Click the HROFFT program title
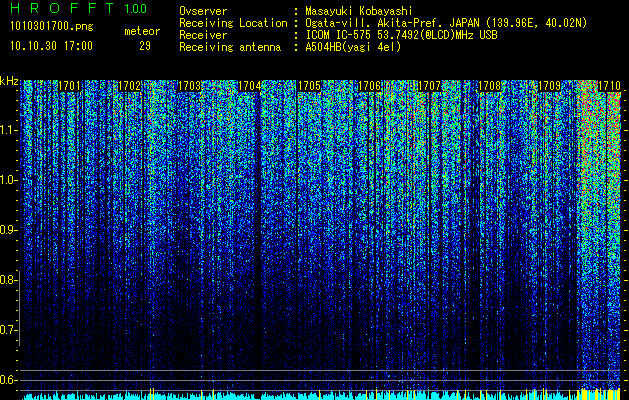The height and width of the screenshot is (400, 629). (x=62, y=8)
